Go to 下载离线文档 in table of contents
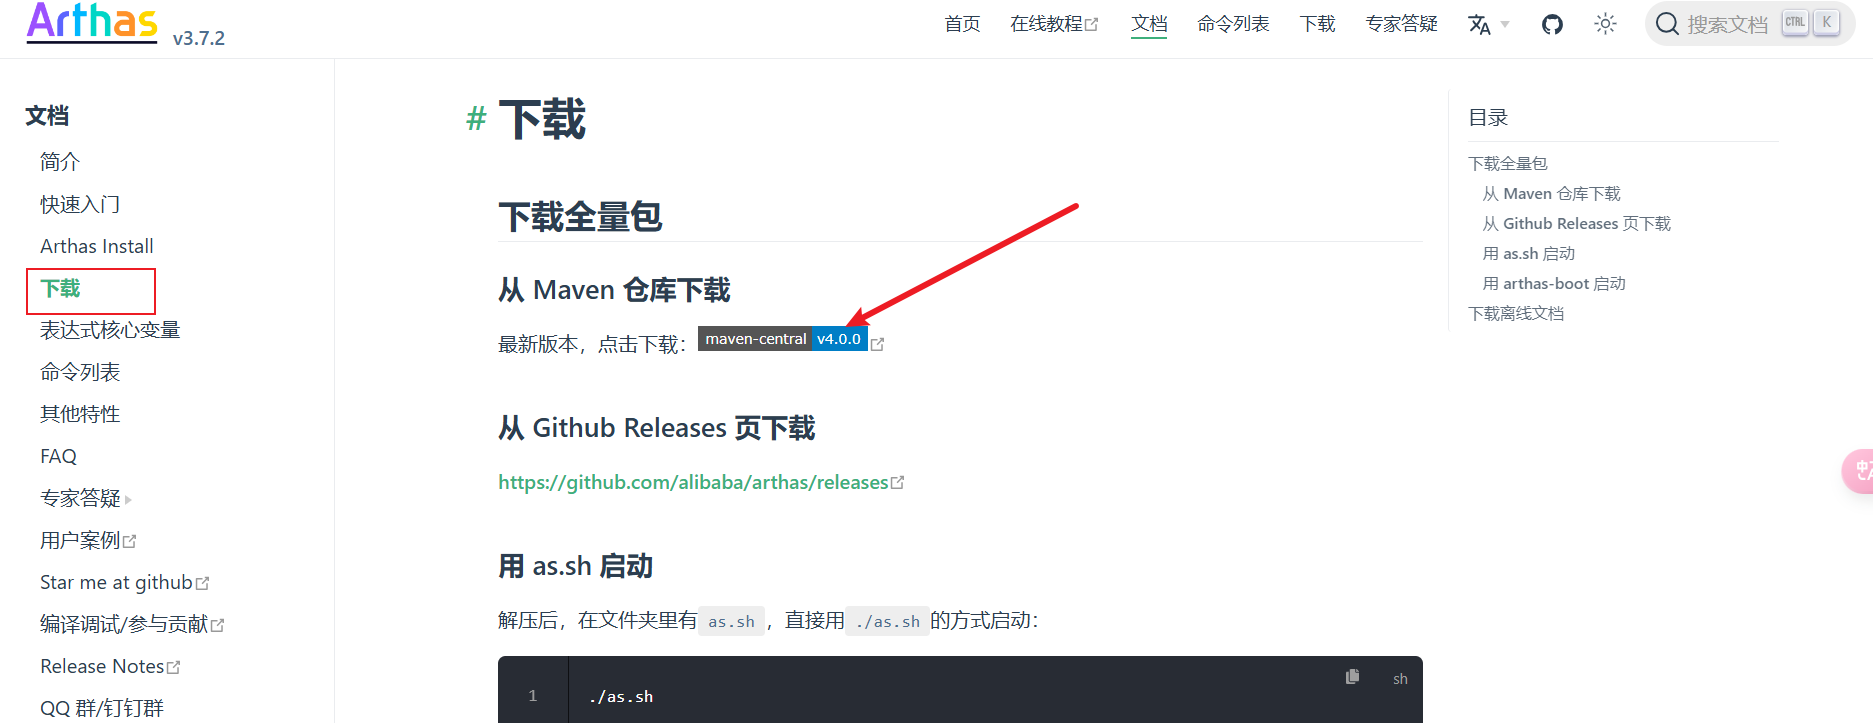Screen dimensions: 1873x723 (1515, 313)
